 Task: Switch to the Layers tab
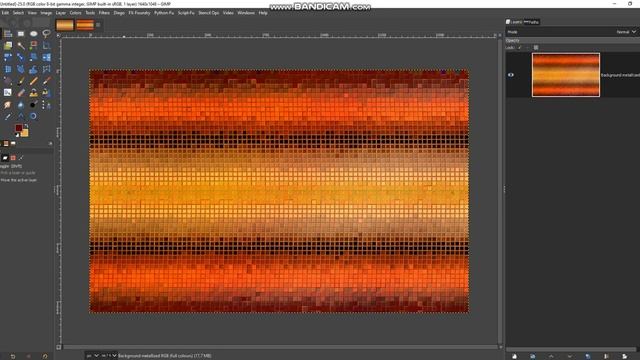[514, 22]
